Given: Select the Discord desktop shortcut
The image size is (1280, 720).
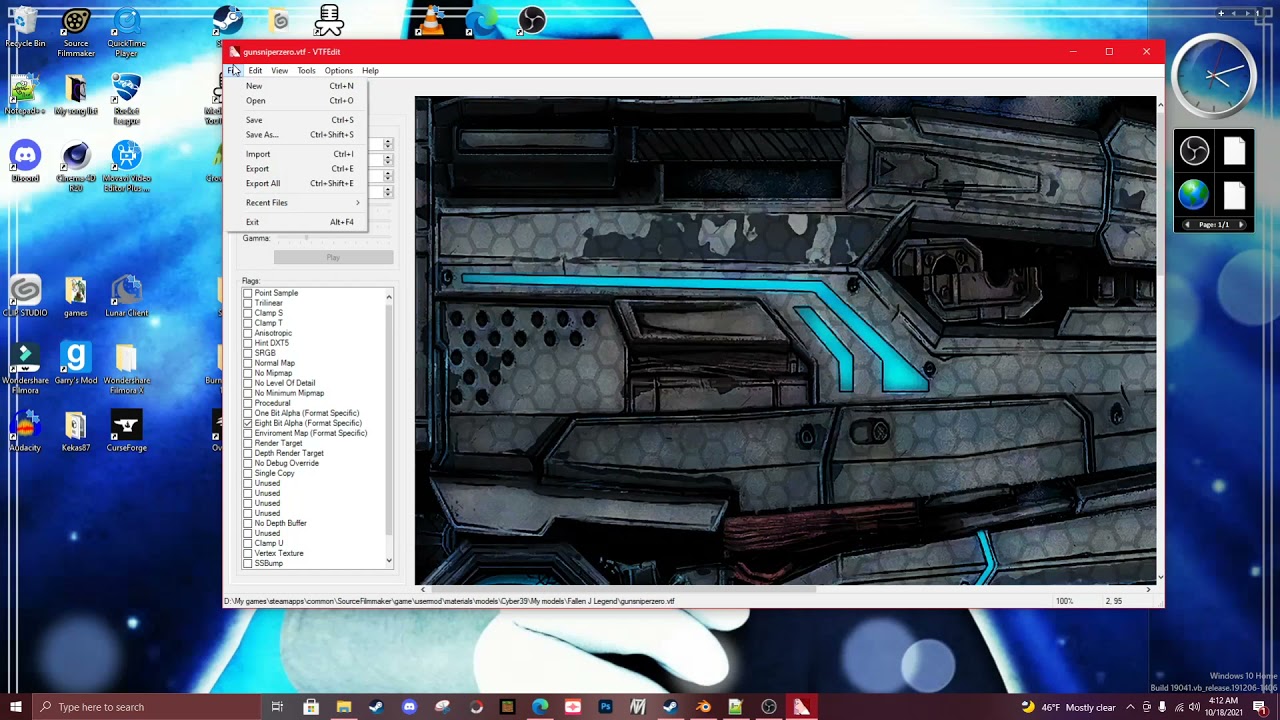Looking at the screenshot, I should [x=25, y=162].
